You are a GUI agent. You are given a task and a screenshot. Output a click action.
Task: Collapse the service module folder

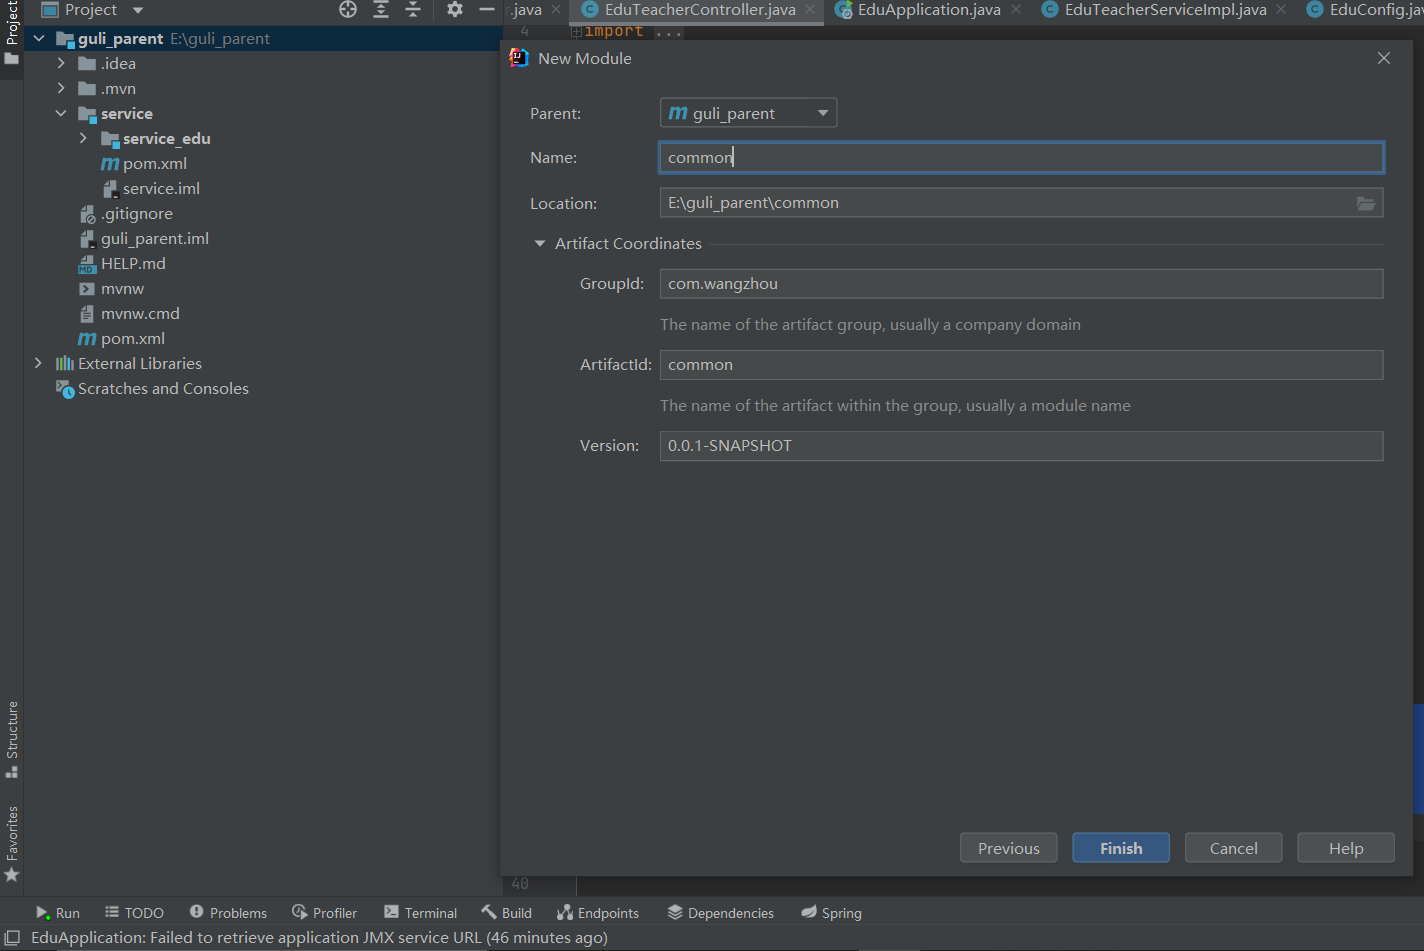[61, 113]
